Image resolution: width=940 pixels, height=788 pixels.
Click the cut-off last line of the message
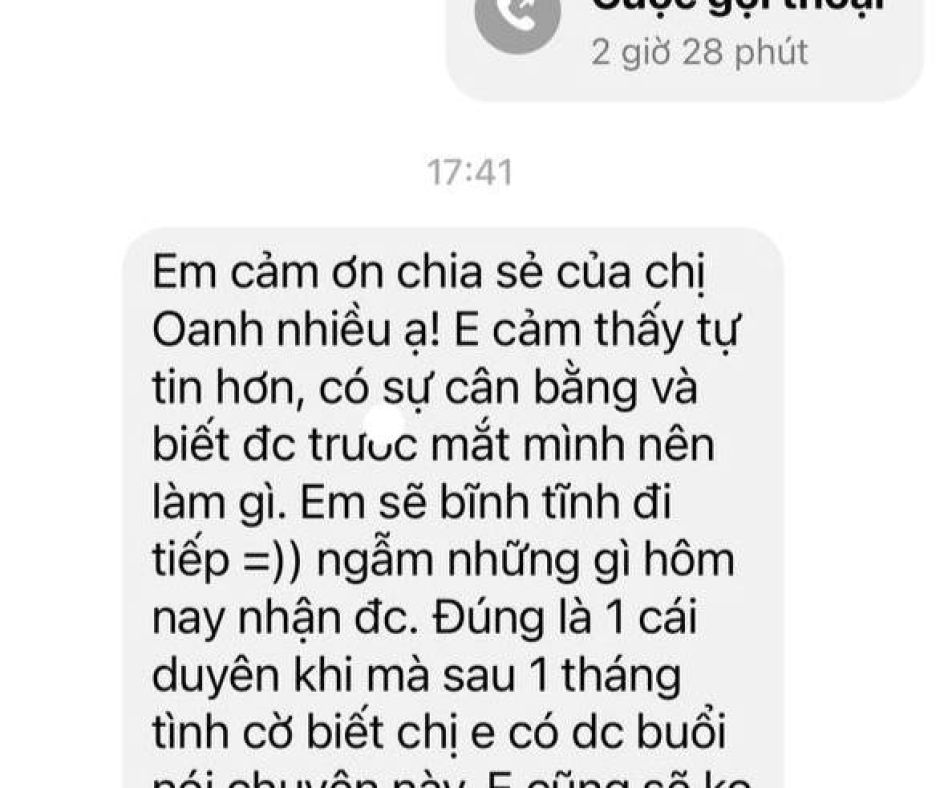451,780
